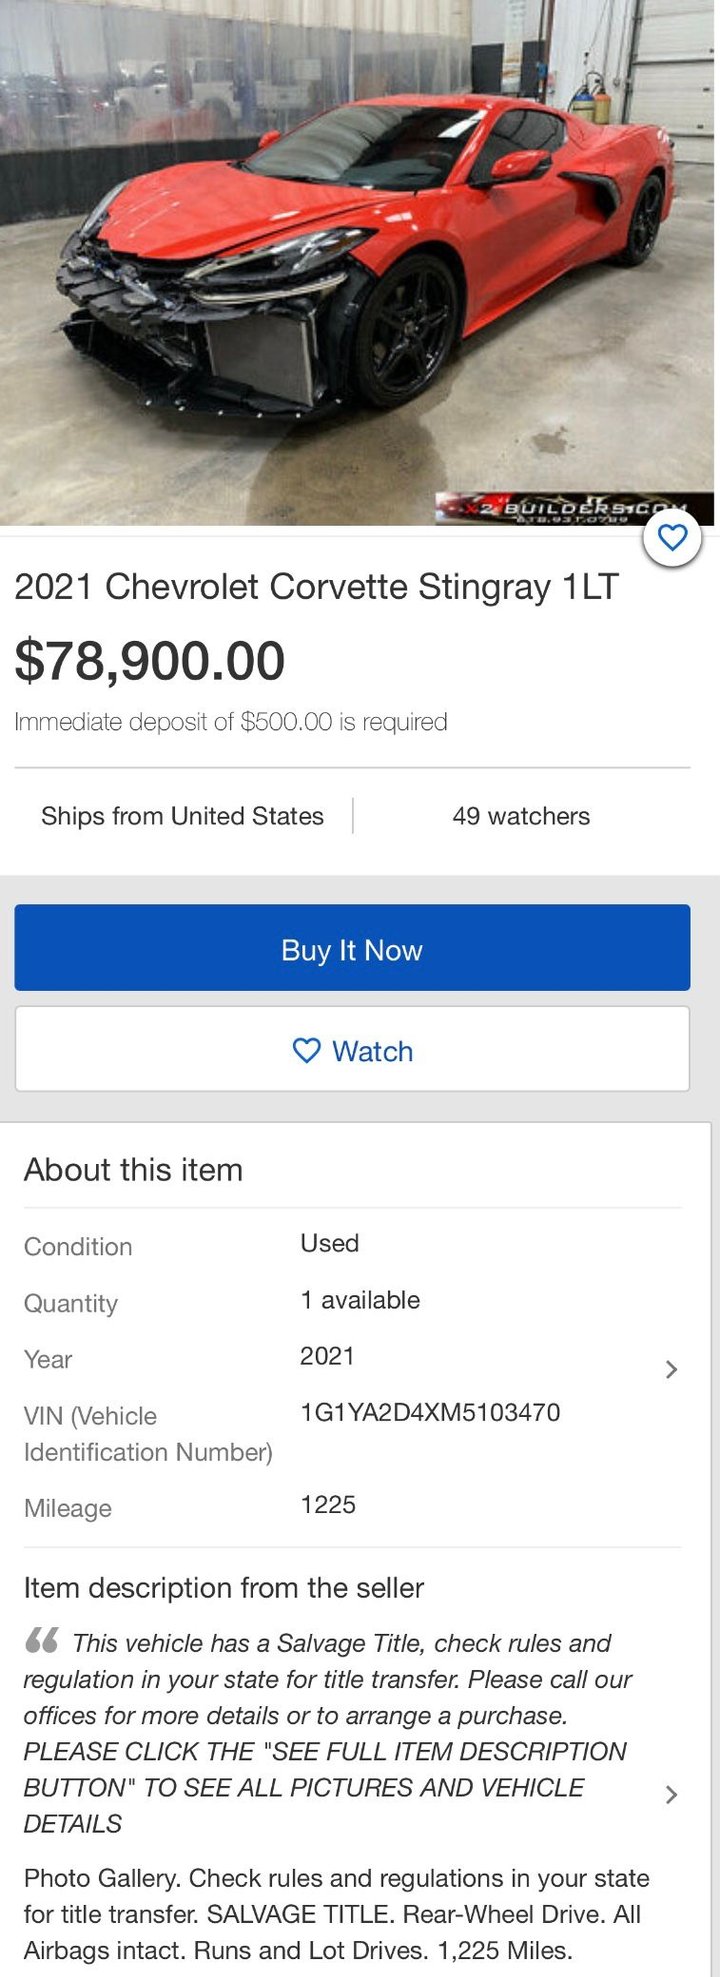Tap the Condition value Used

(x=329, y=1243)
